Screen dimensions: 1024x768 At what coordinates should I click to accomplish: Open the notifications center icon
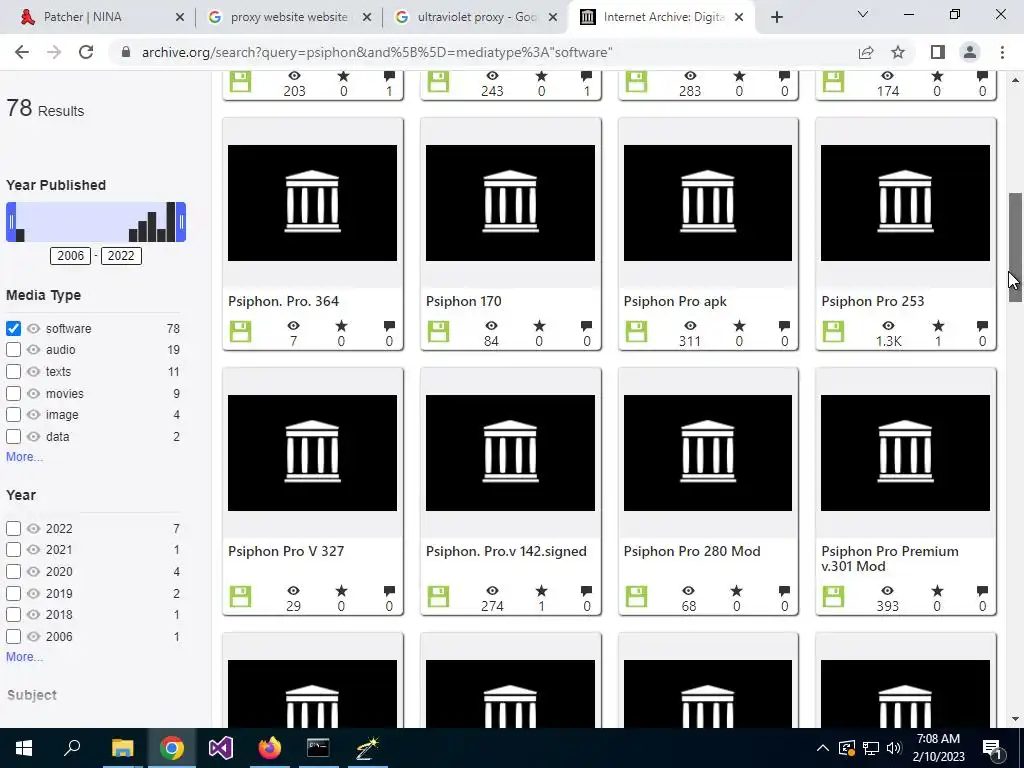pos(992,748)
